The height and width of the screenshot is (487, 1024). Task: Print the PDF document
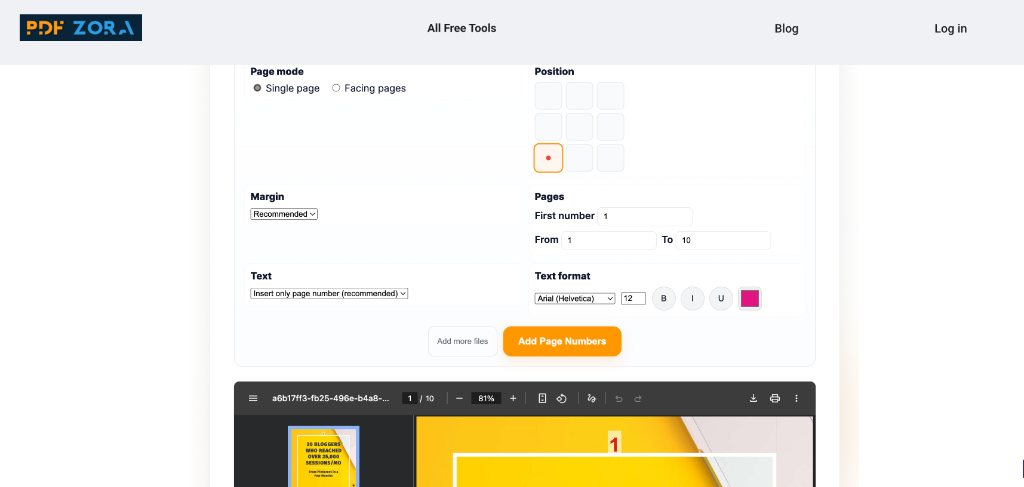pos(775,398)
